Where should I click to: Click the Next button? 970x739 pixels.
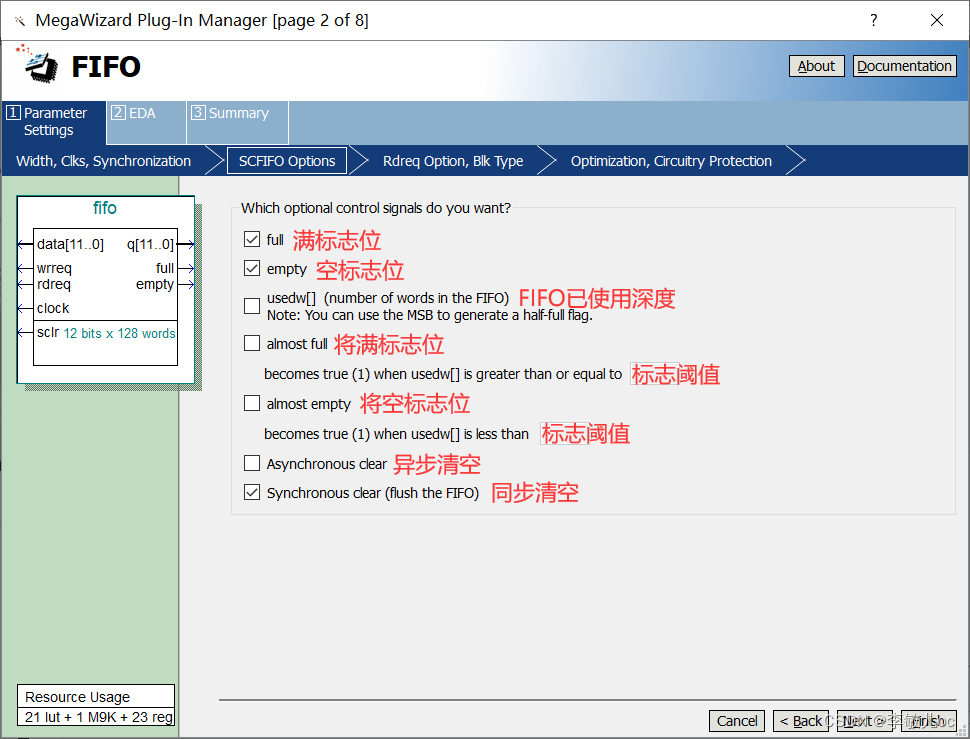(x=864, y=720)
